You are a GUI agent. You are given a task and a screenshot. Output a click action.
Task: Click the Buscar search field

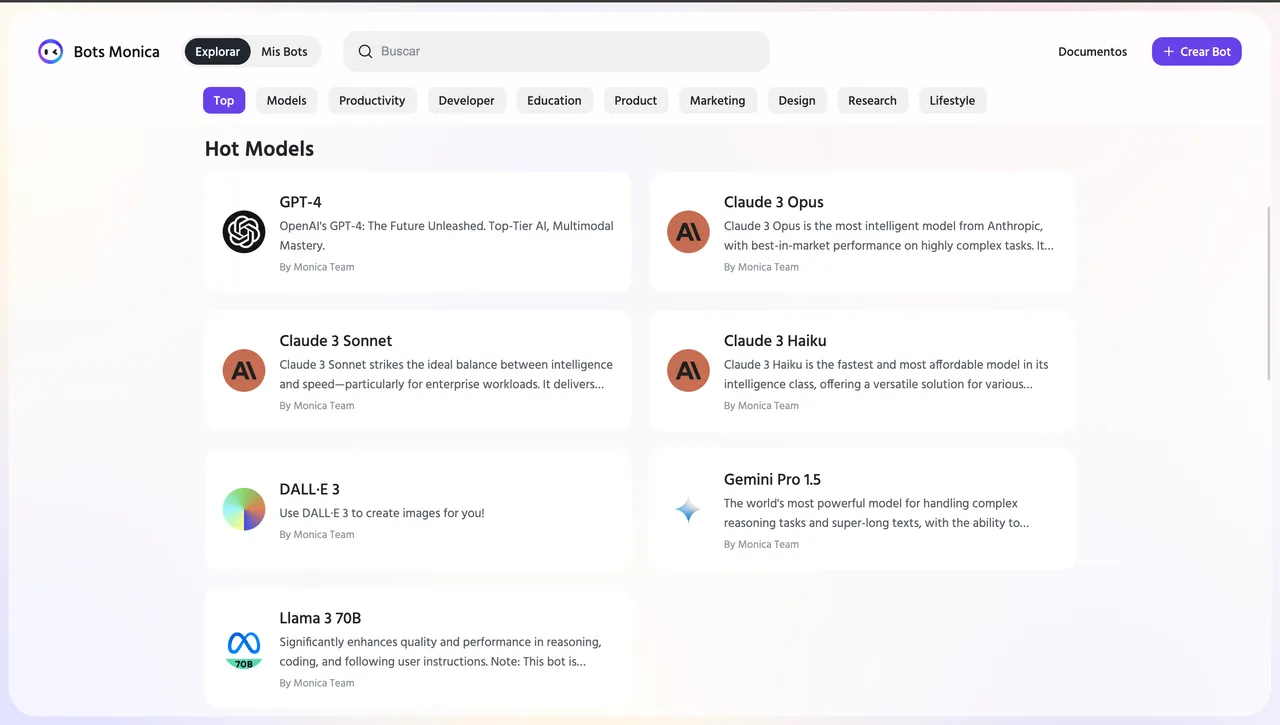pos(556,52)
